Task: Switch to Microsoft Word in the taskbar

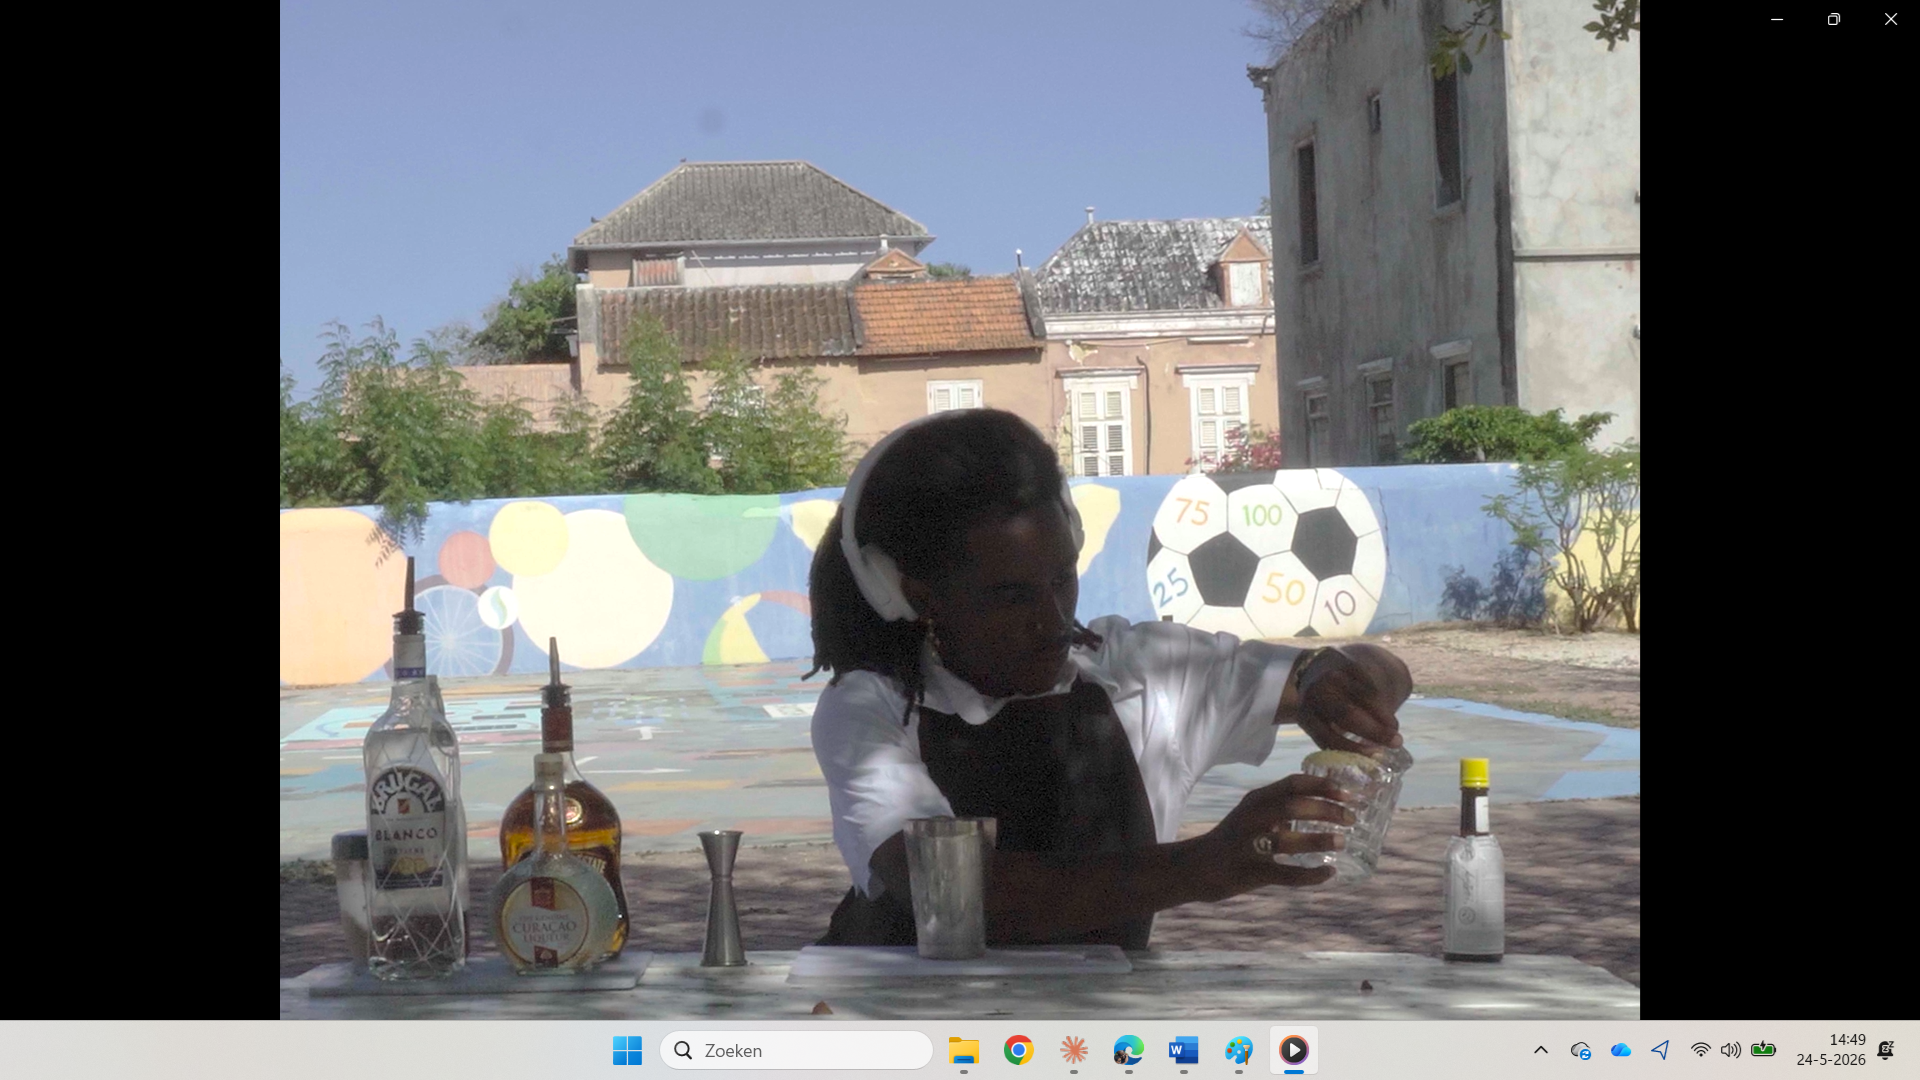Action: [1184, 1050]
